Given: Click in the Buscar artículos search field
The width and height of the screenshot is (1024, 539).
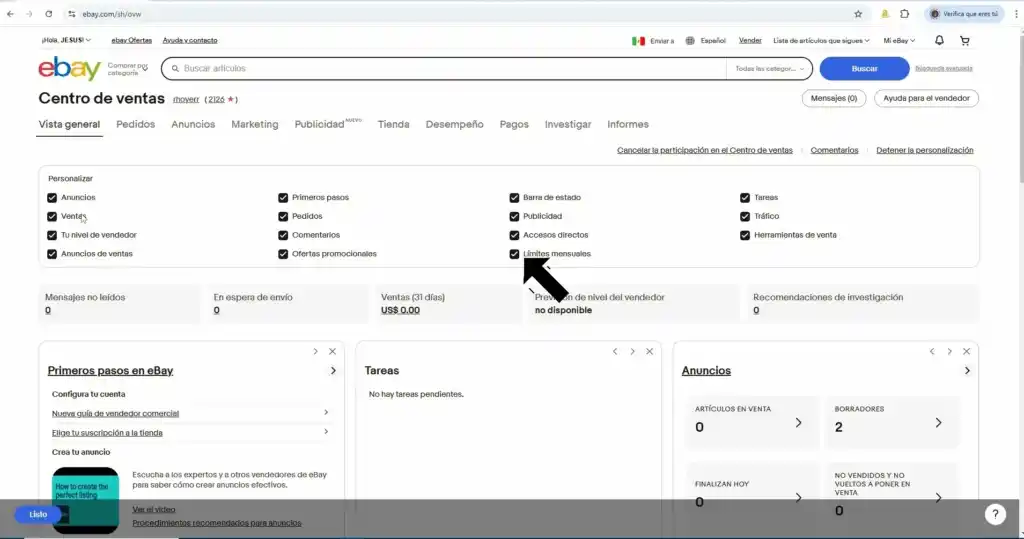Looking at the screenshot, I should (444, 69).
